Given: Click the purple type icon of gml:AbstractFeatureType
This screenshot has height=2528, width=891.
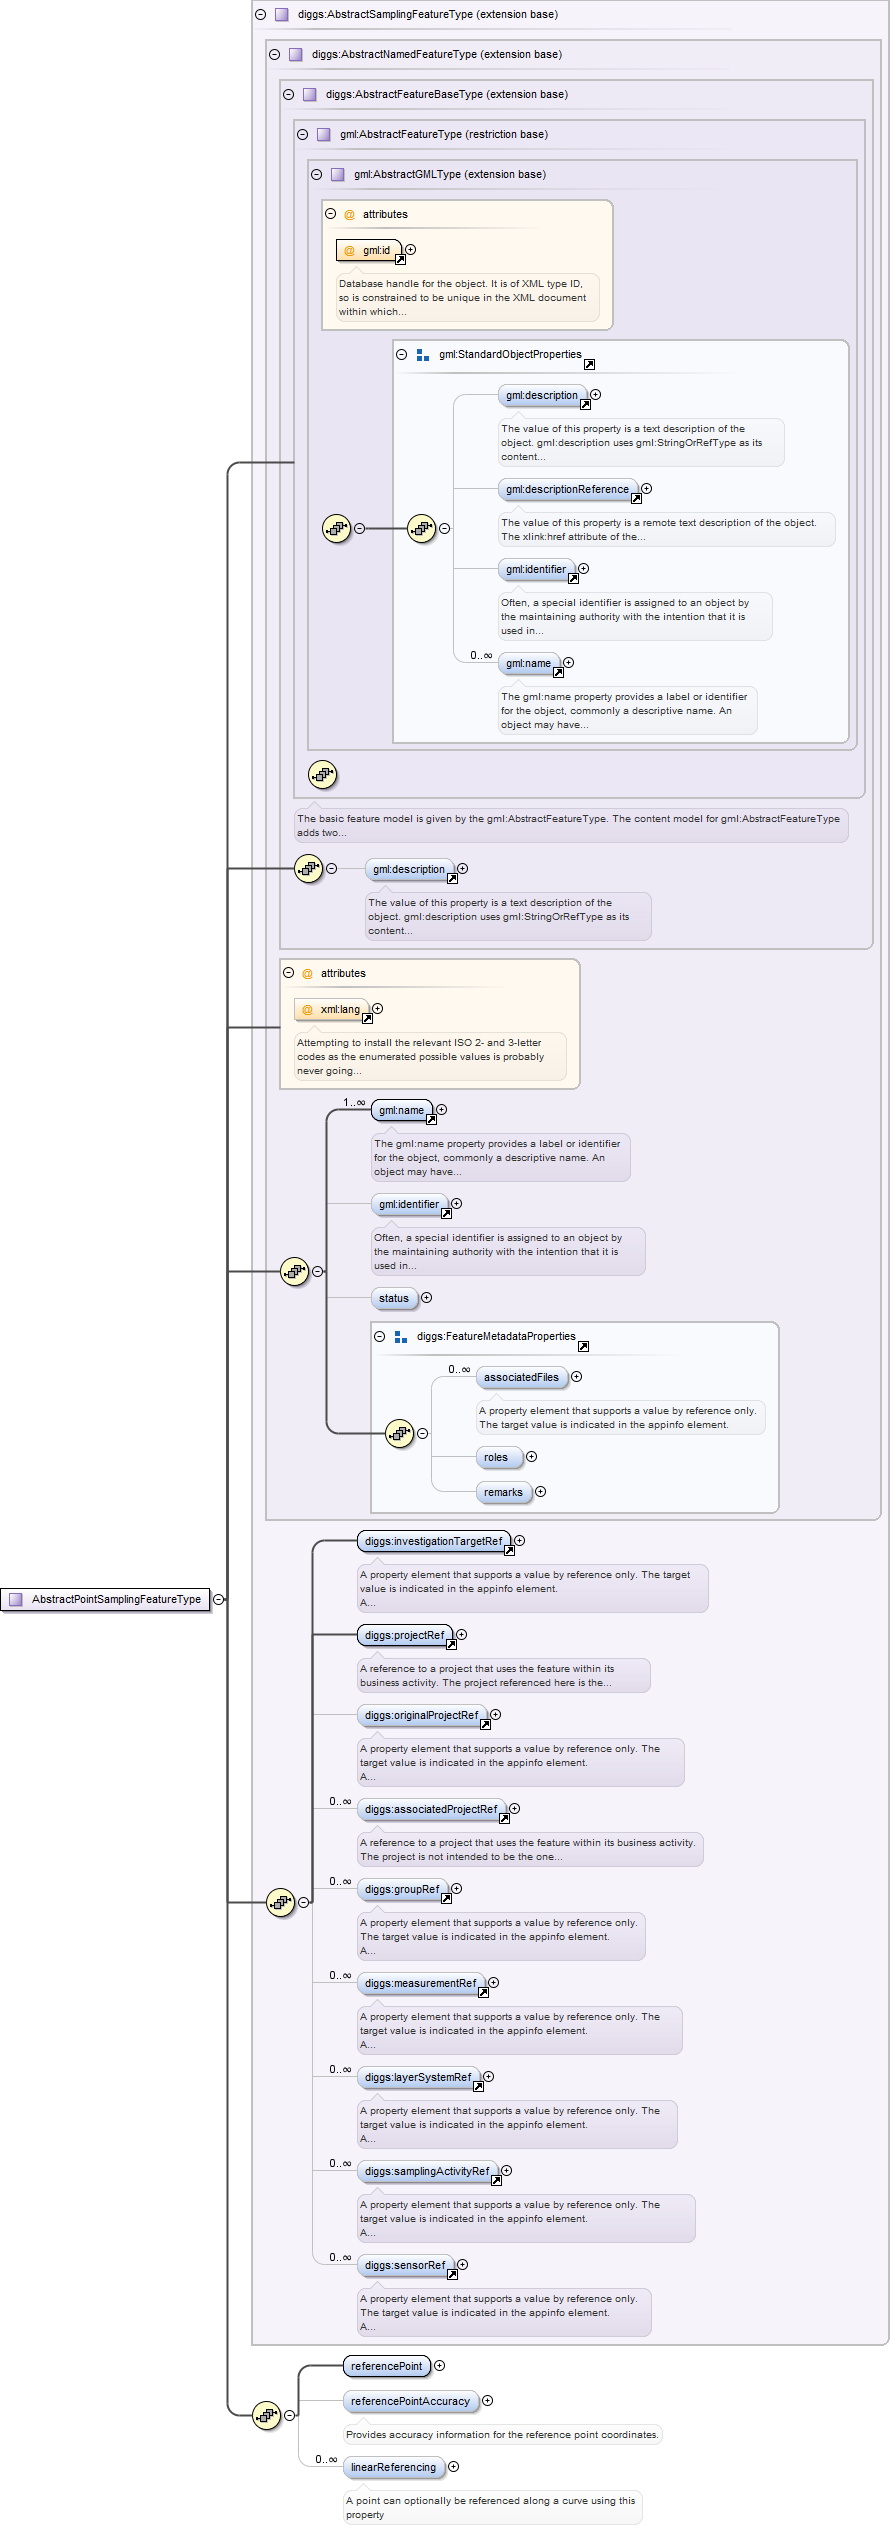Looking at the screenshot, I should [x=323, y=135].
